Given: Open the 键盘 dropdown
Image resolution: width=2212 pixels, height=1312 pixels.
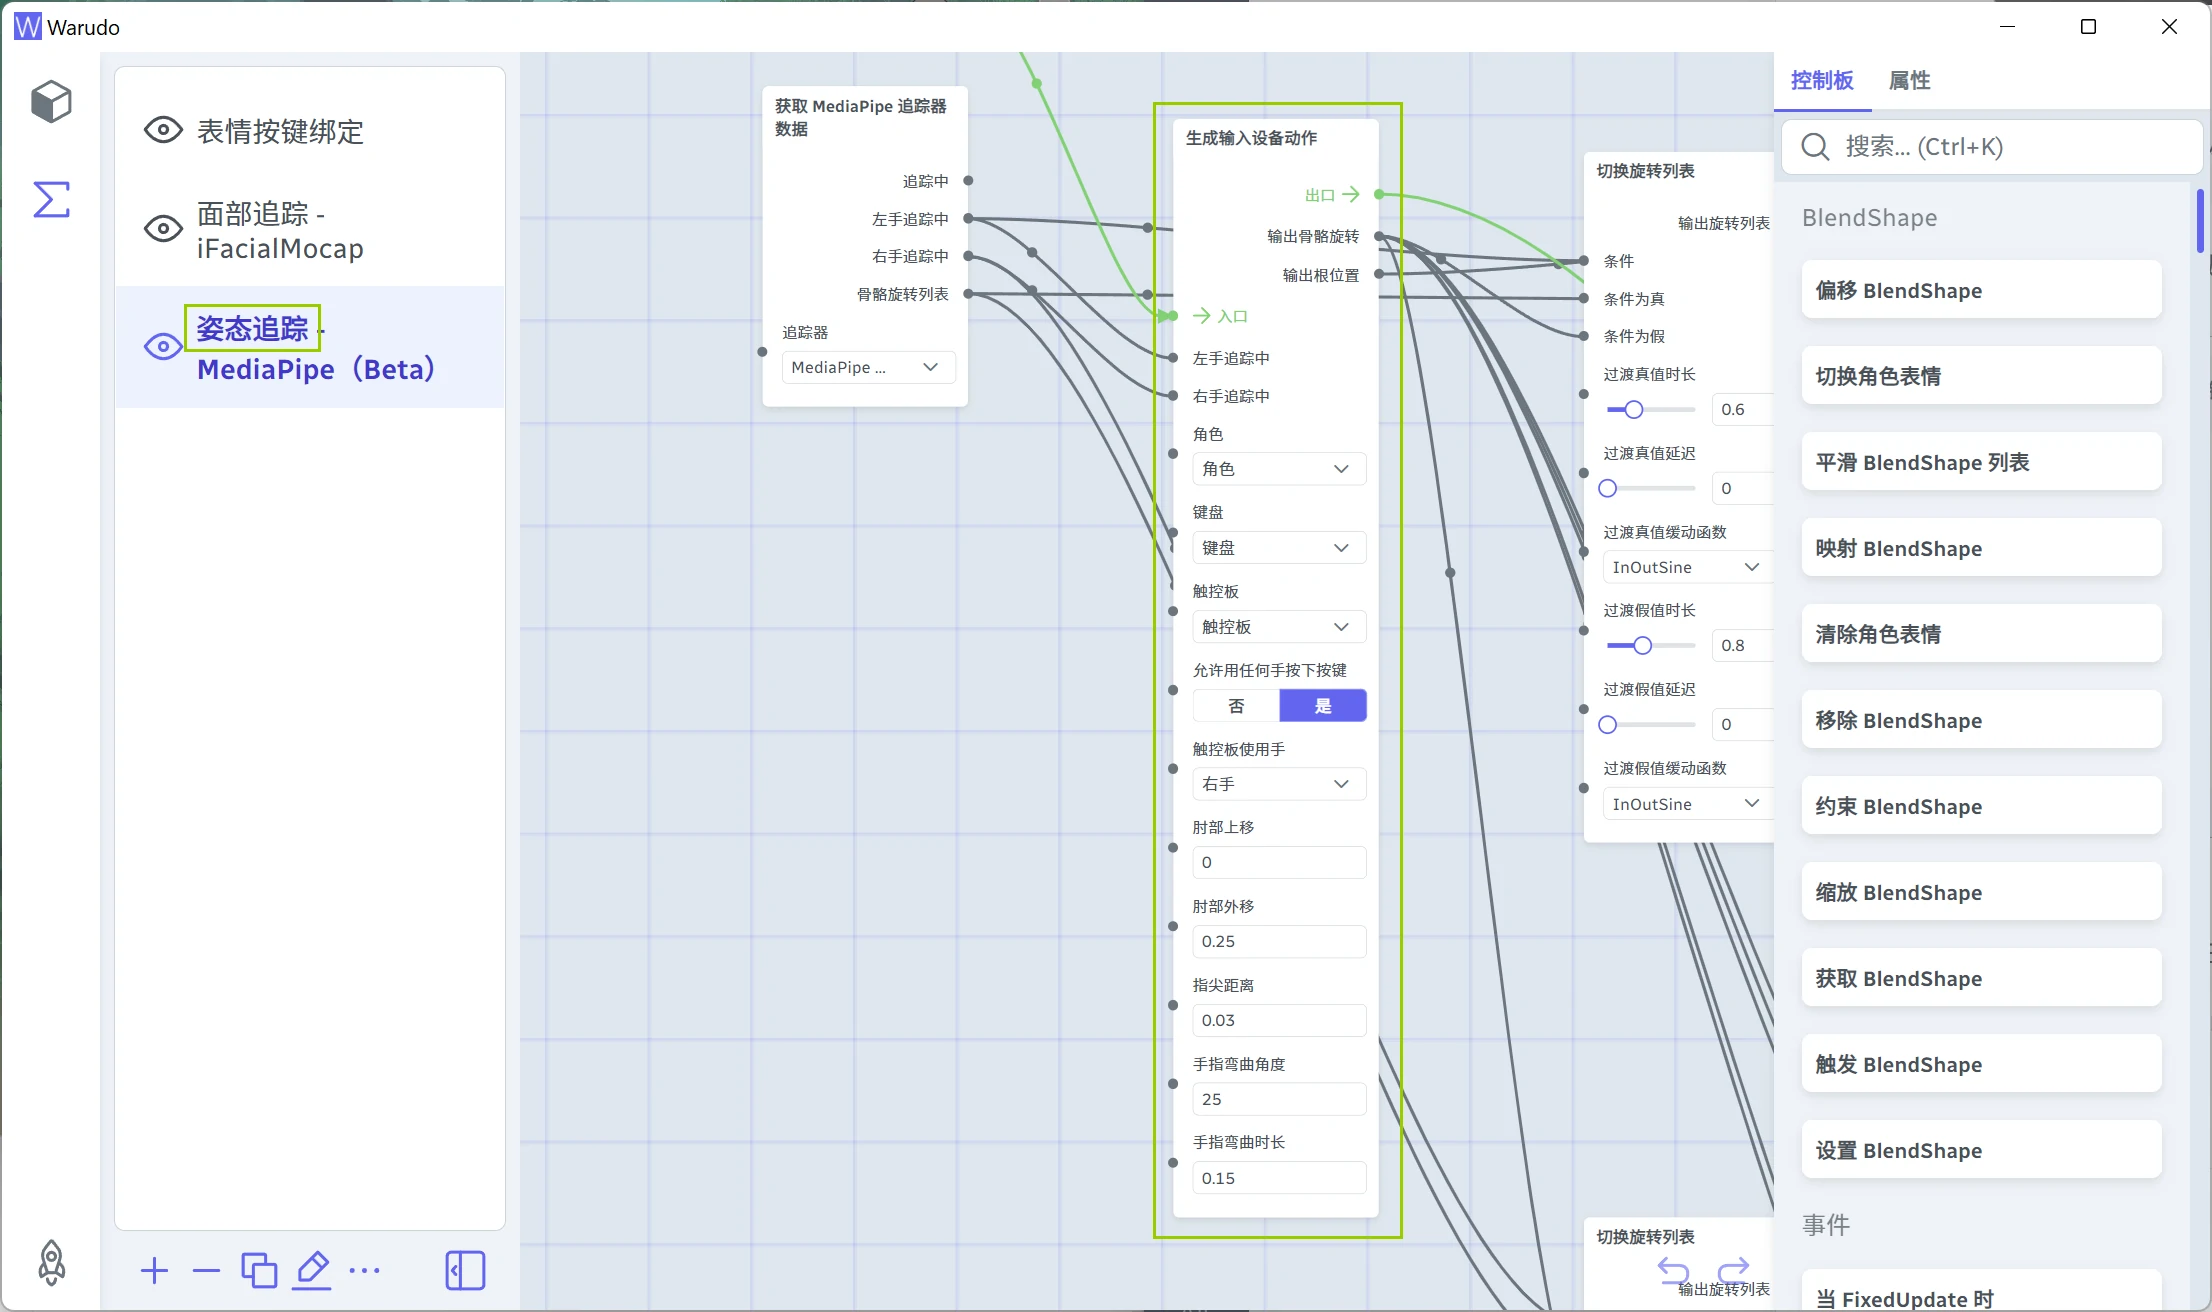Looking at the screenshot, I should click(1279, 548).
